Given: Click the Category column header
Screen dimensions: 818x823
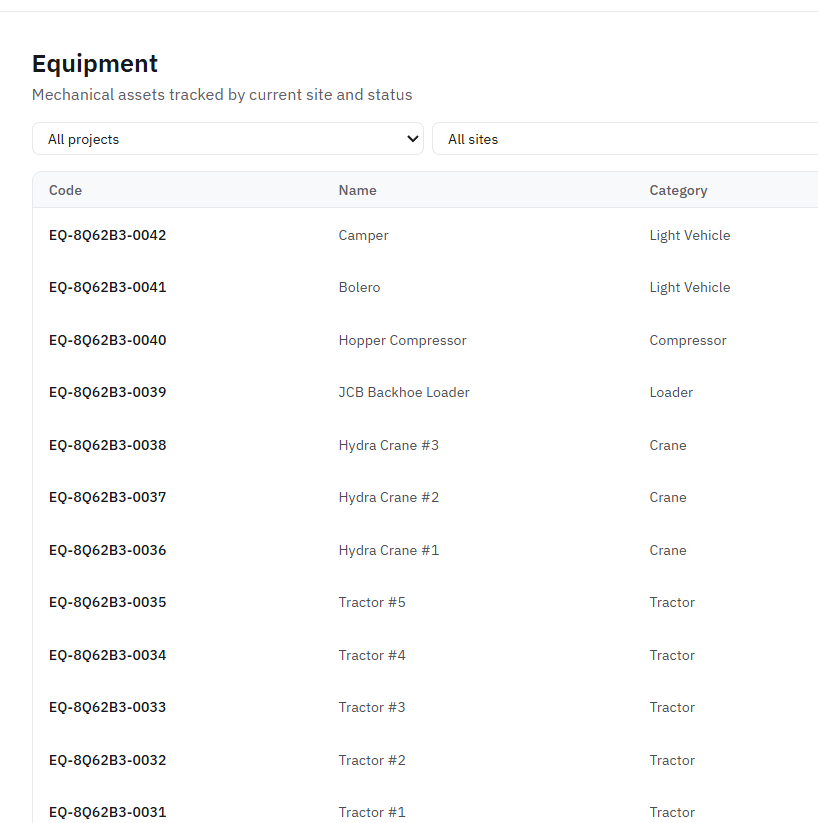Looking at the screenshot, I should coord(678,191).
